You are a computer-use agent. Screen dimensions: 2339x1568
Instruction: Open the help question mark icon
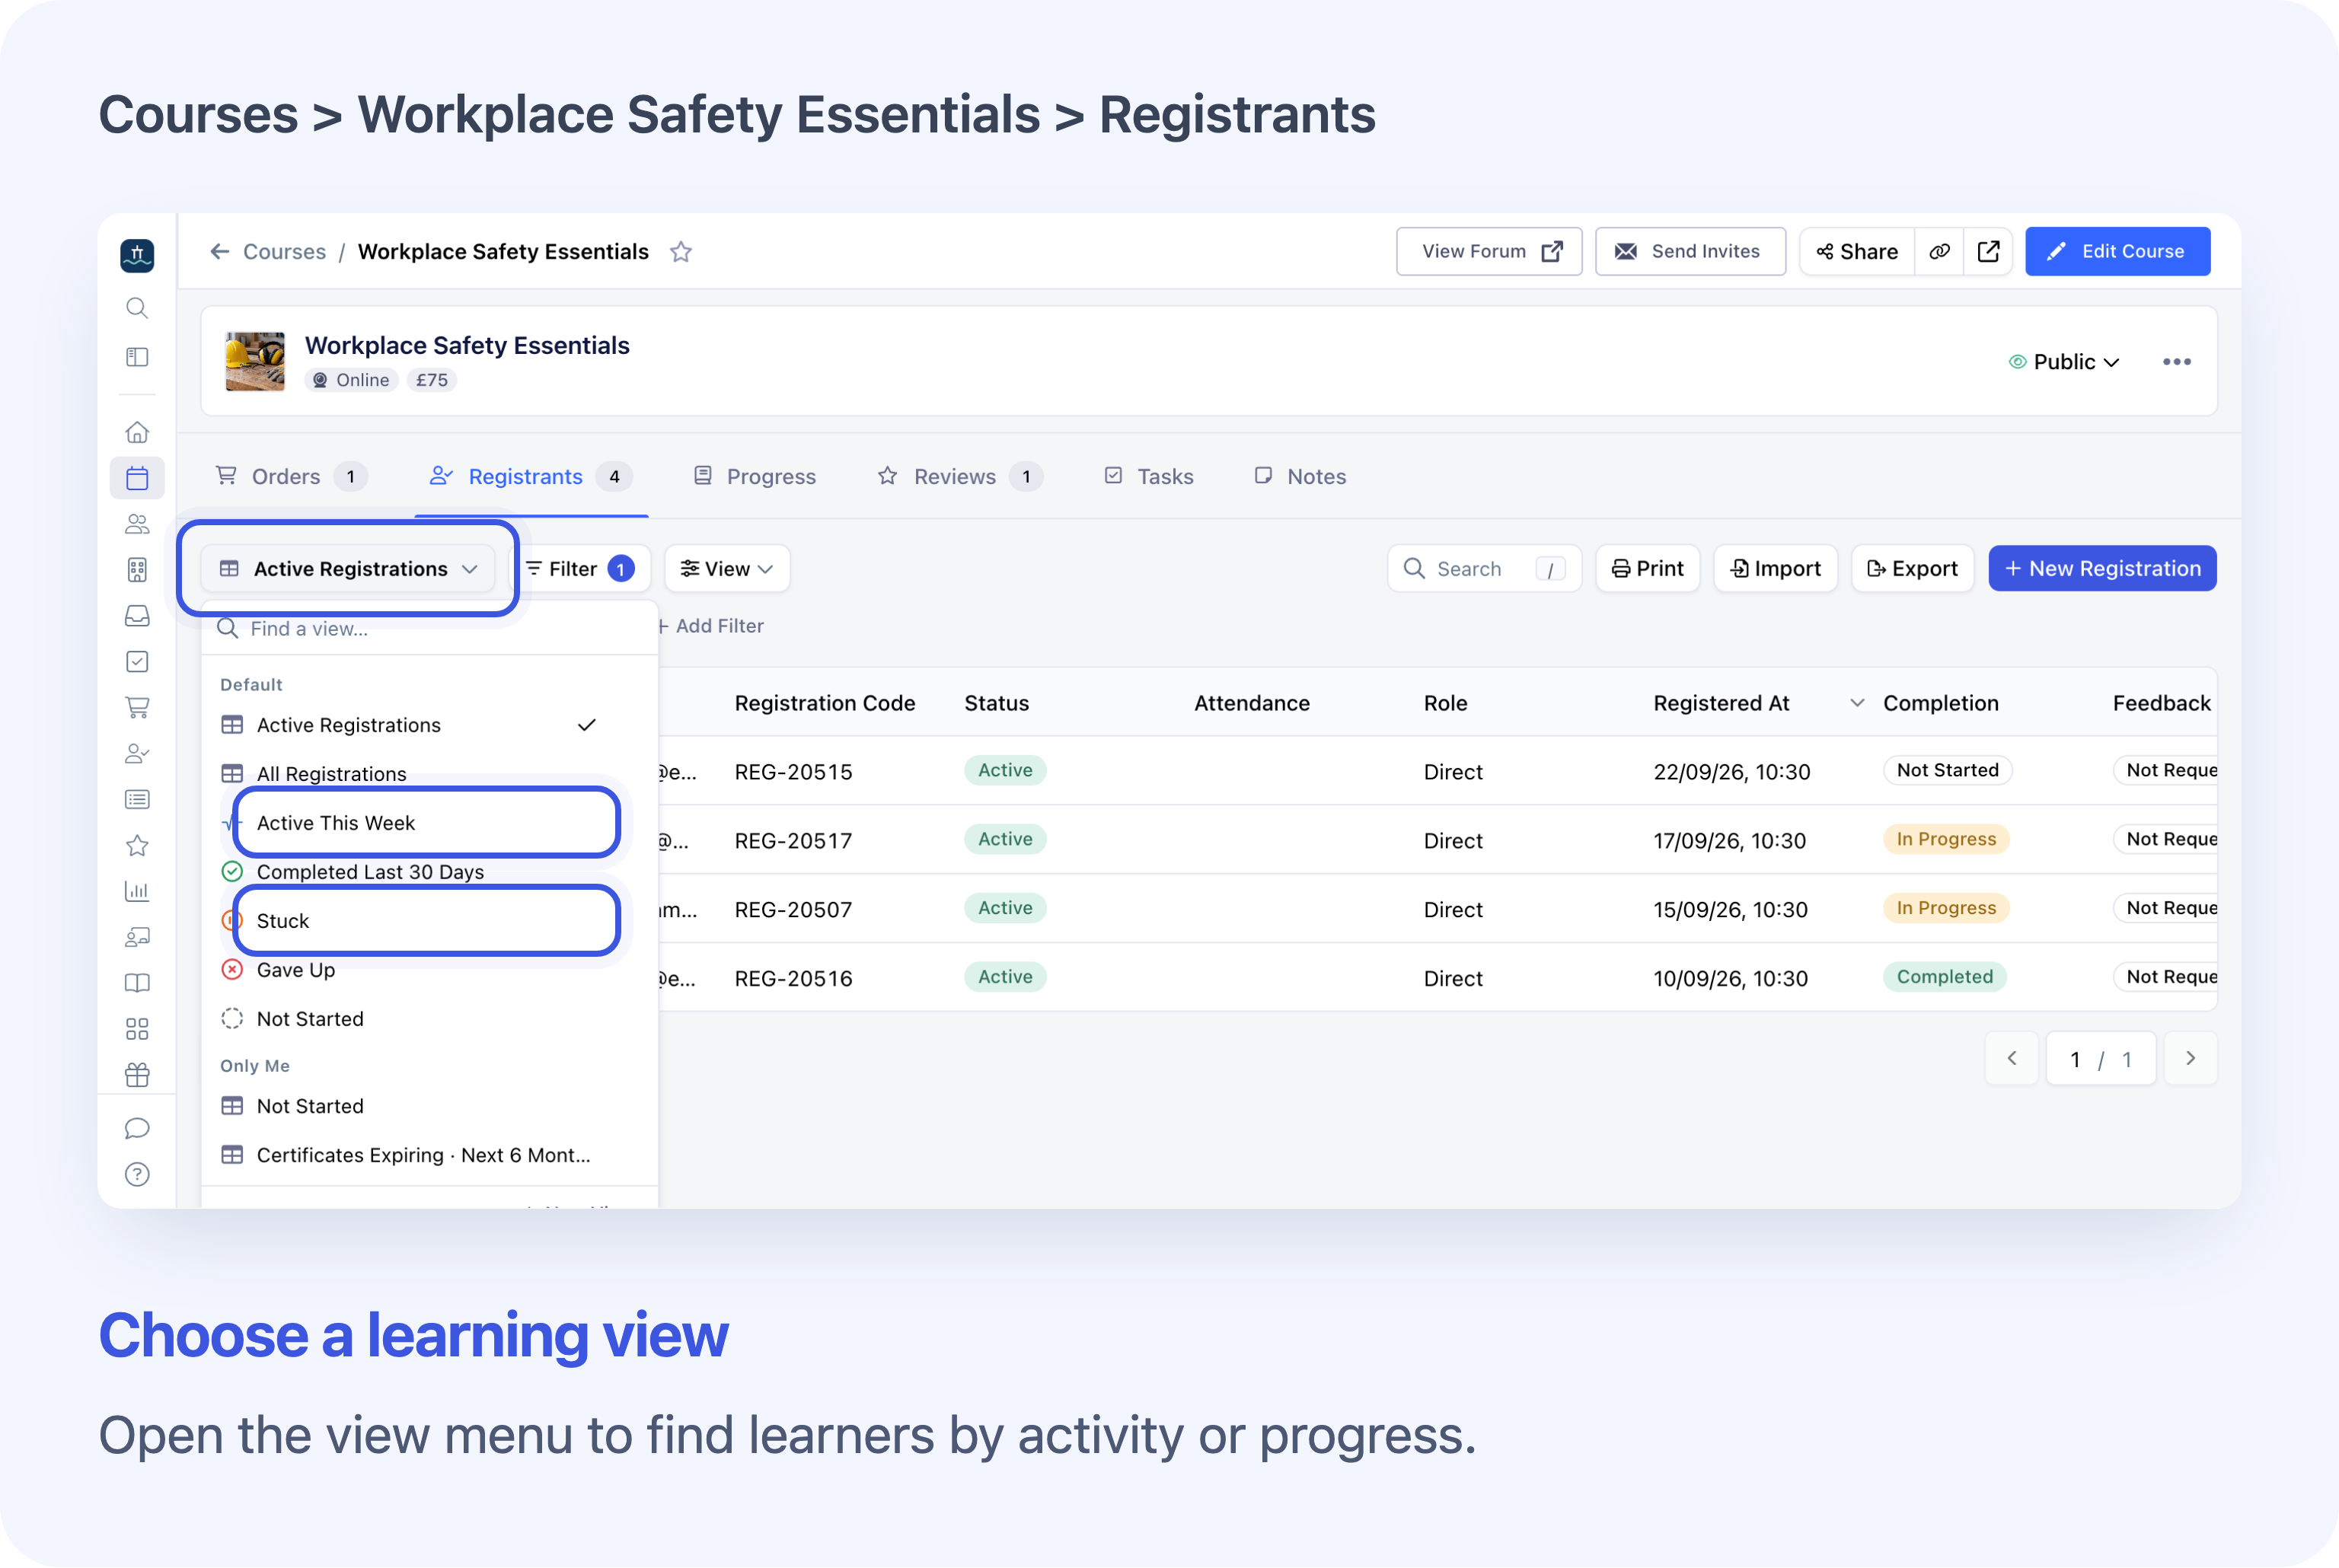pyautogui.click(x=137, y=1175)
